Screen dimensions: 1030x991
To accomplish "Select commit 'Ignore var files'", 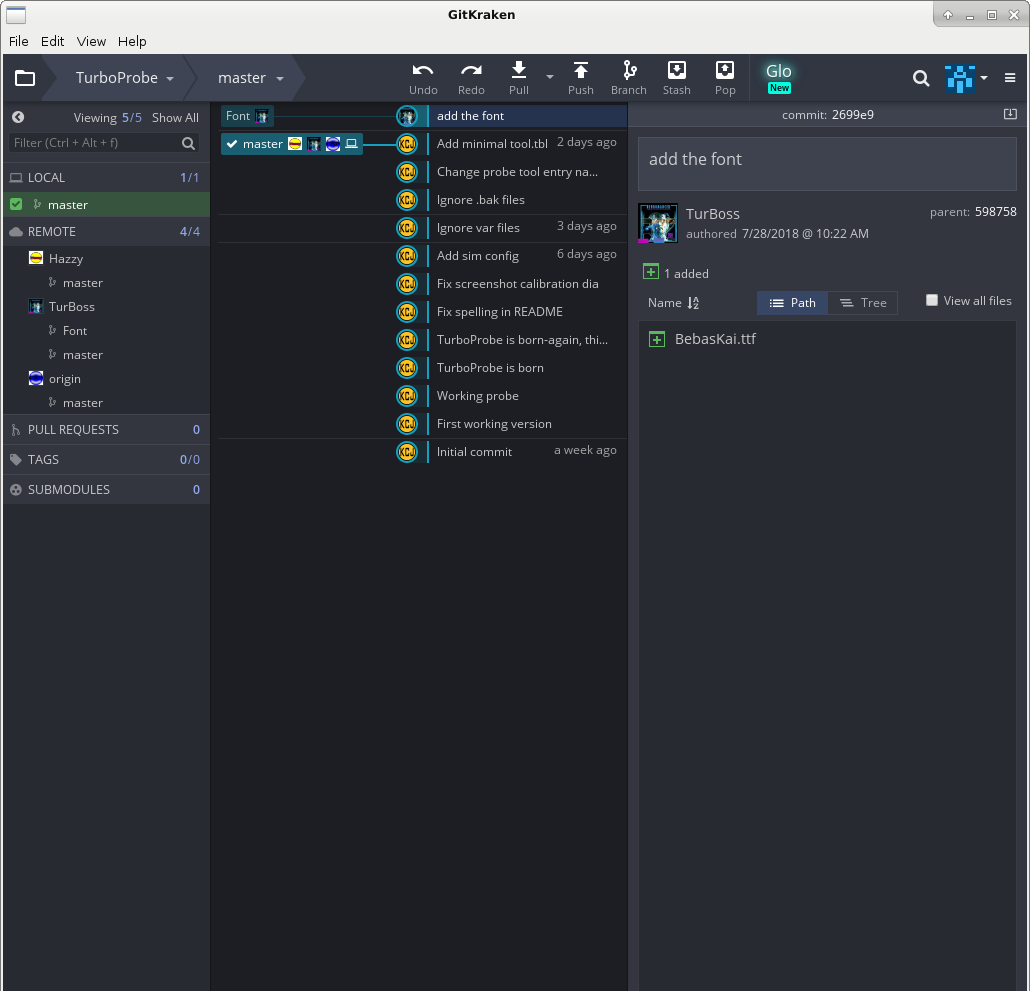I will coord(478,228).
